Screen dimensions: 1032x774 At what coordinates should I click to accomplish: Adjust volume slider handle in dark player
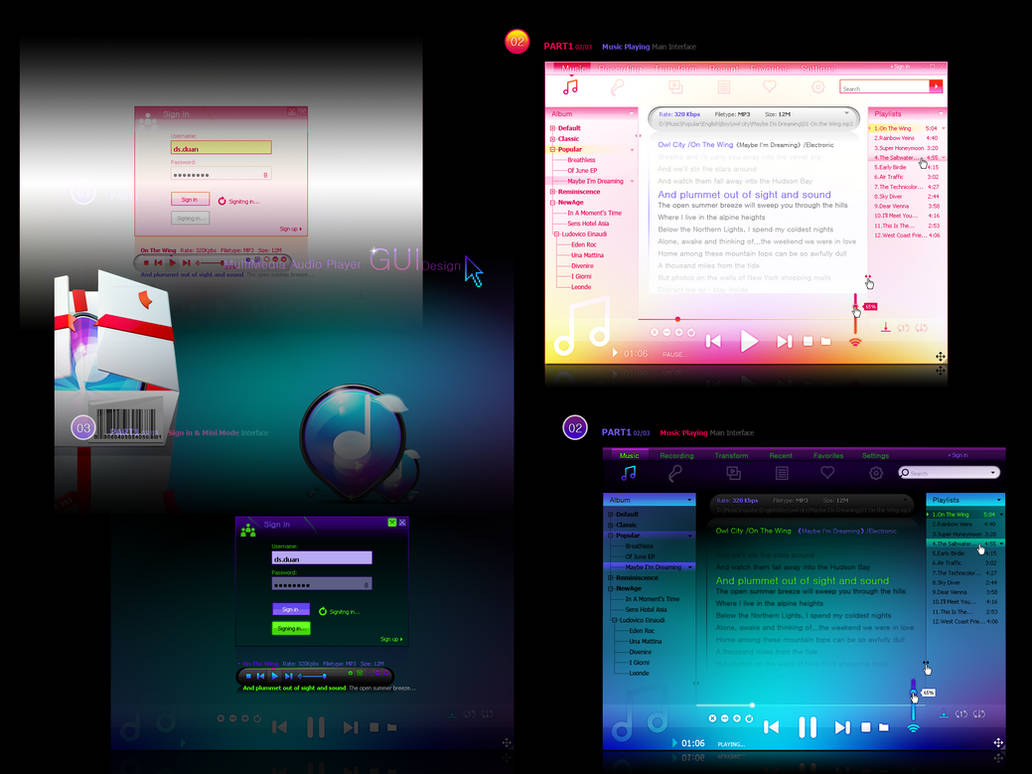[x=914, y=693]
